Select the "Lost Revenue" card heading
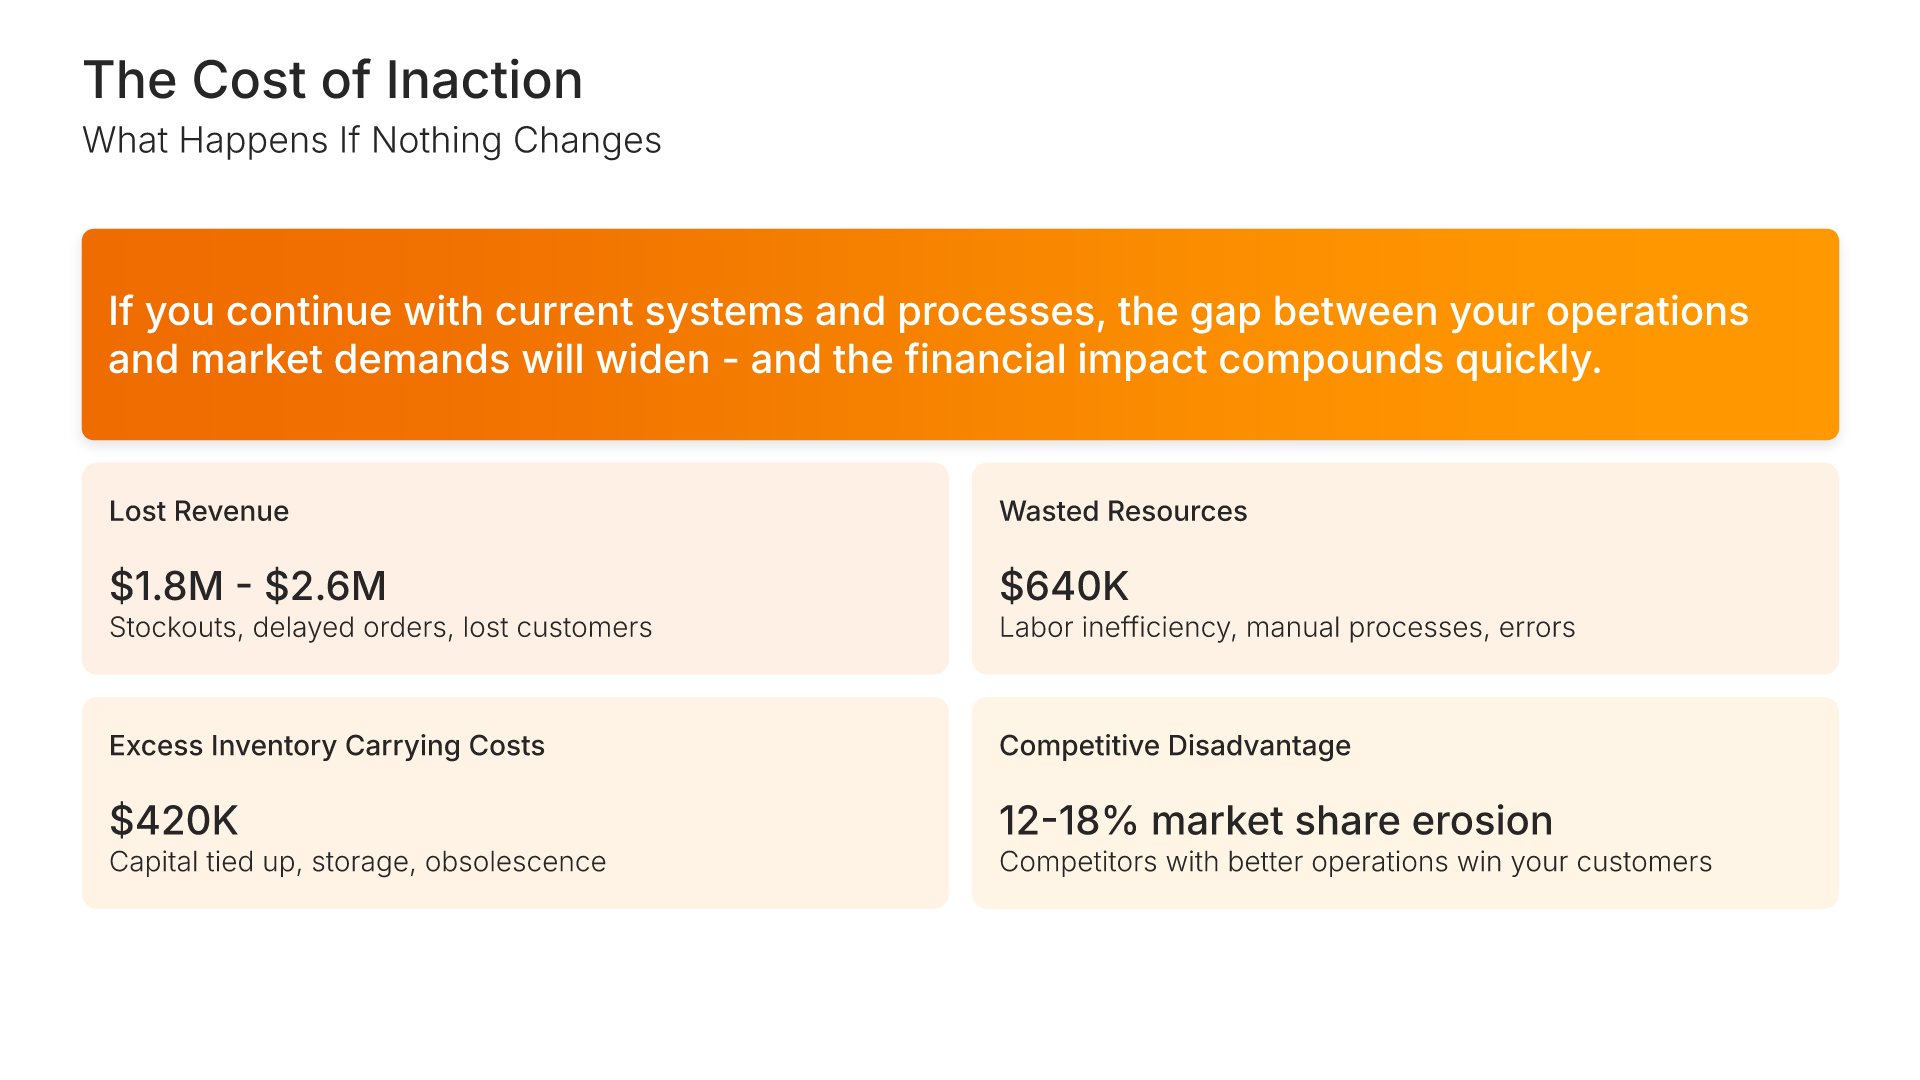The width and height of the screenshot is (1920, 1080). point(199,511)
